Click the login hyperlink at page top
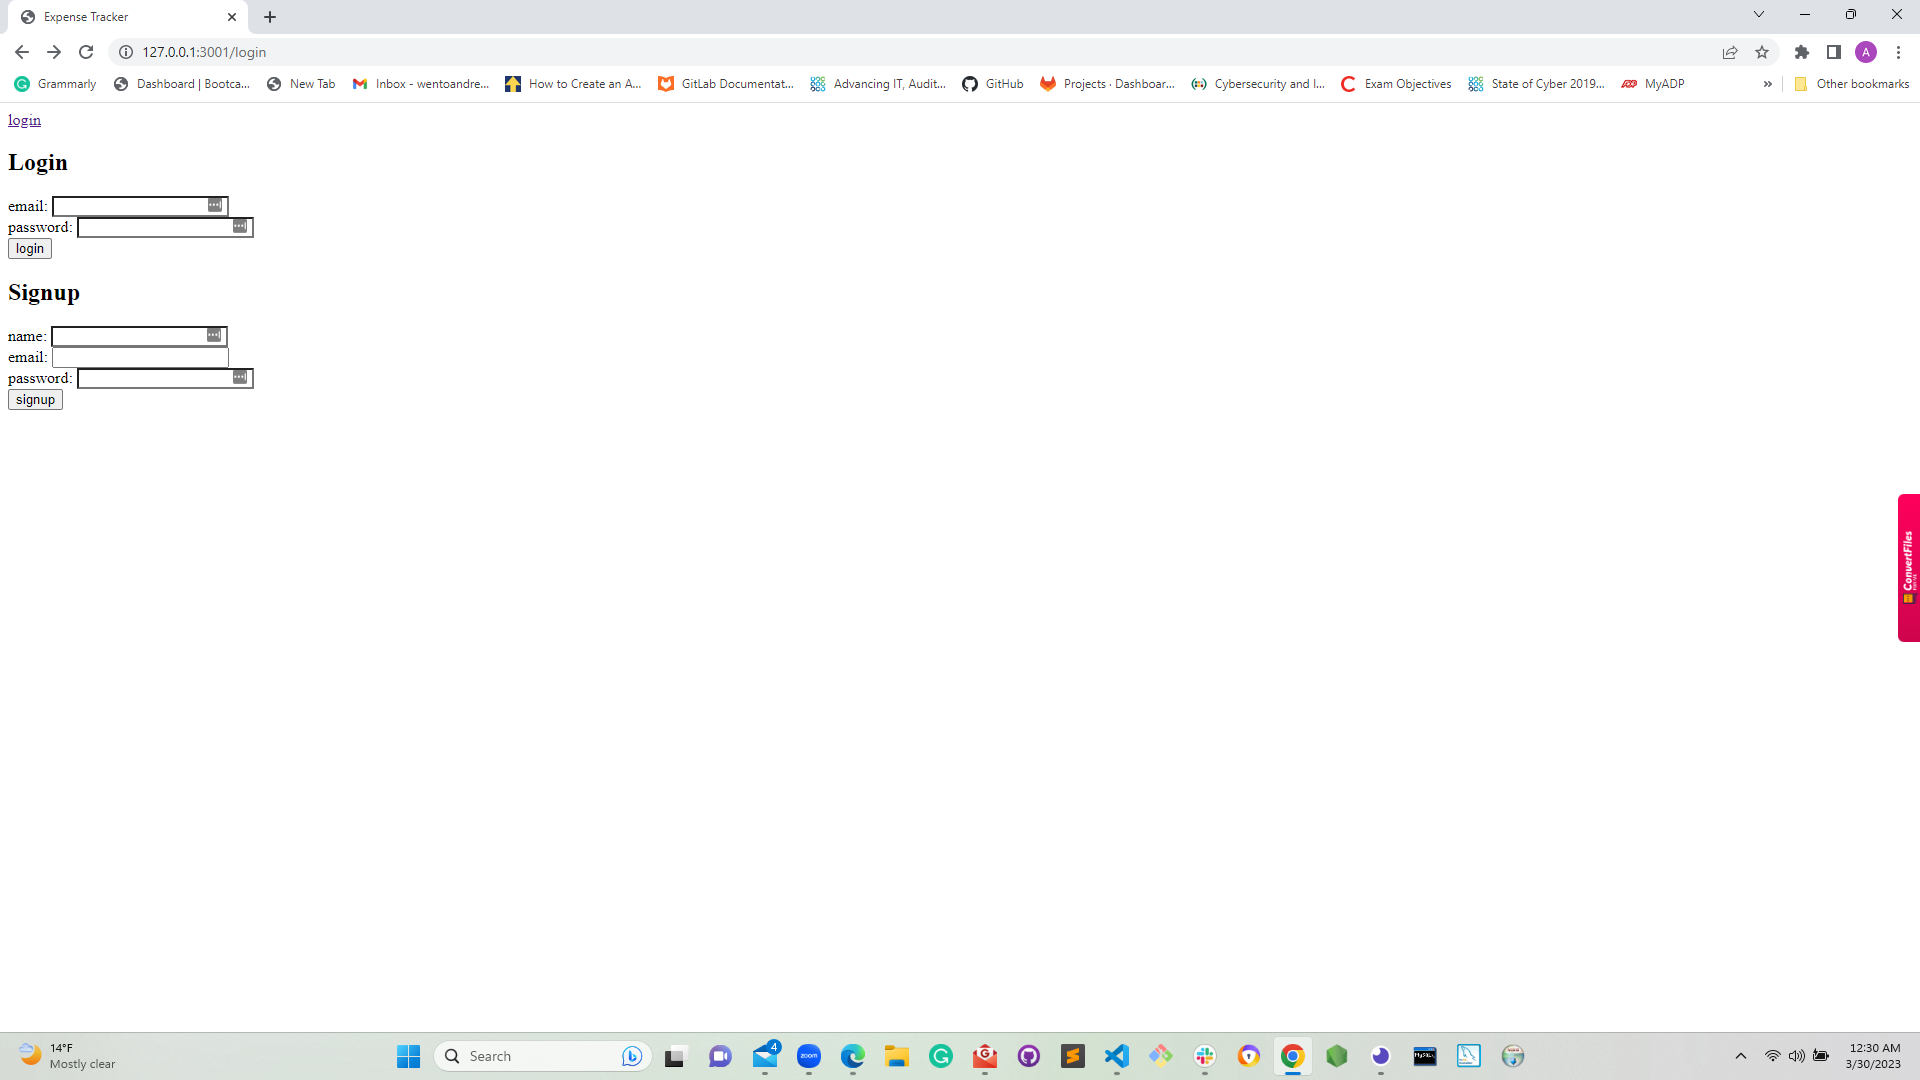Viewport: 1920px width, 1080px height. [24, 120]
